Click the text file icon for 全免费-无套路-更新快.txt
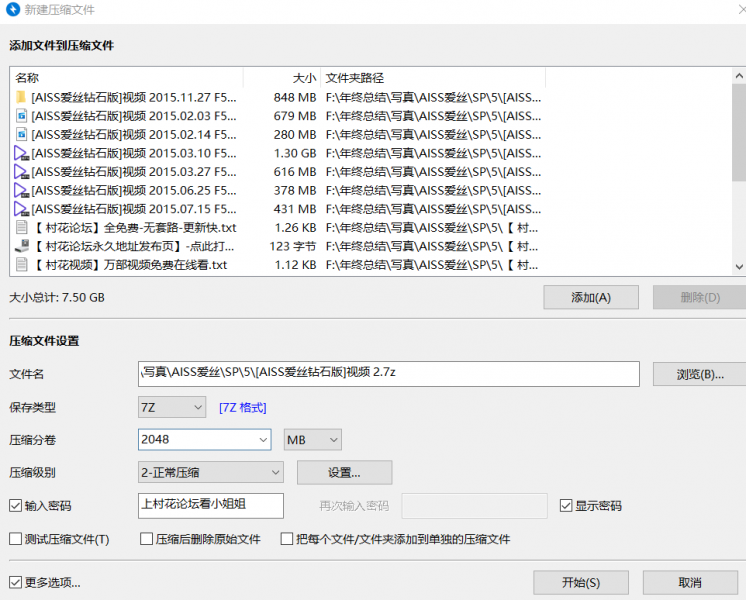746x600 pixels. coord(21,228)
